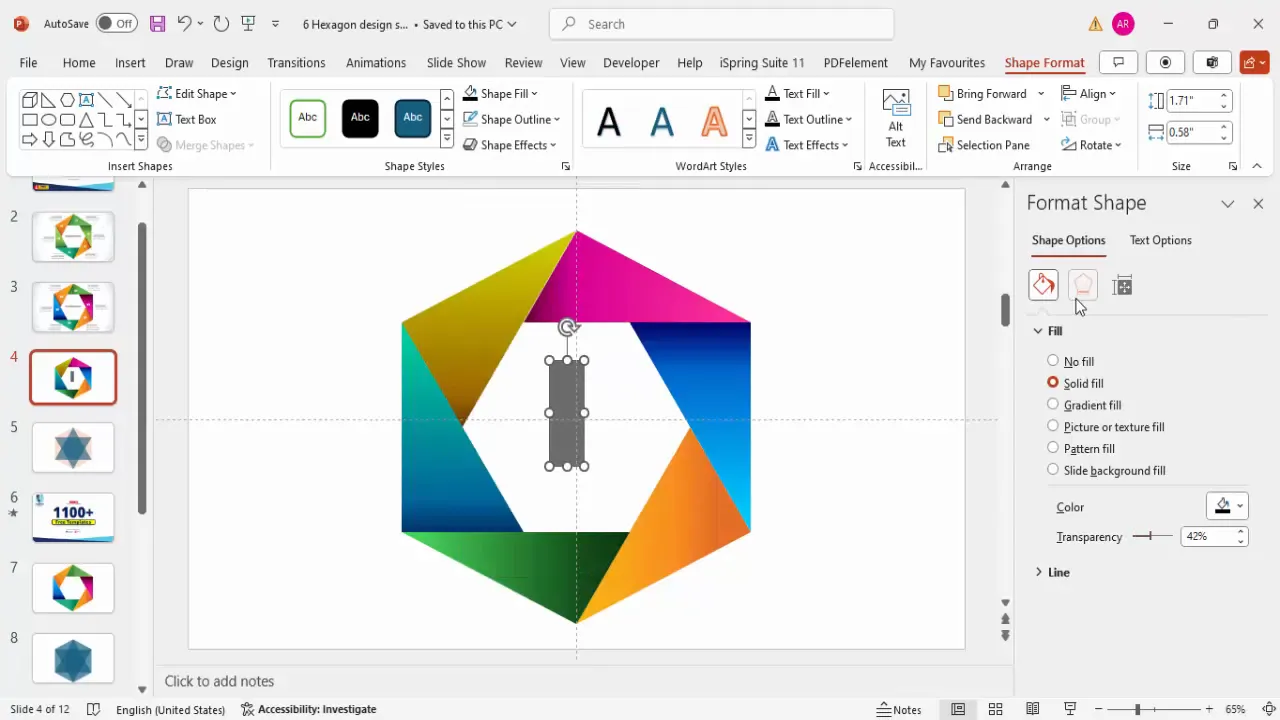1280x720 pixels.
Task: Click the Search box in title bar
Action: tap(722, 24)
